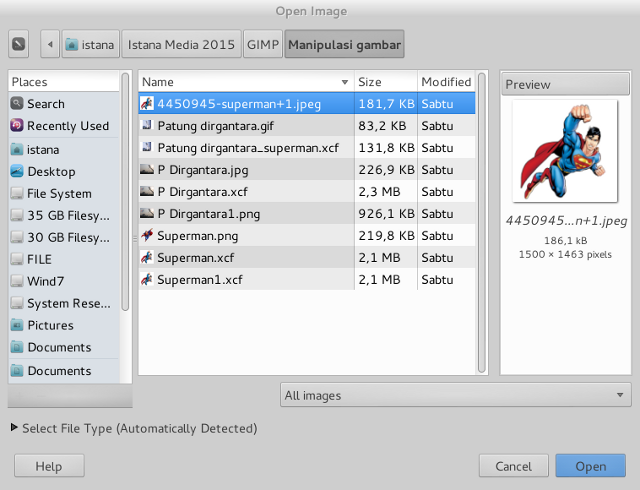Click the Search magnifier icon

(x=17, y=103)
